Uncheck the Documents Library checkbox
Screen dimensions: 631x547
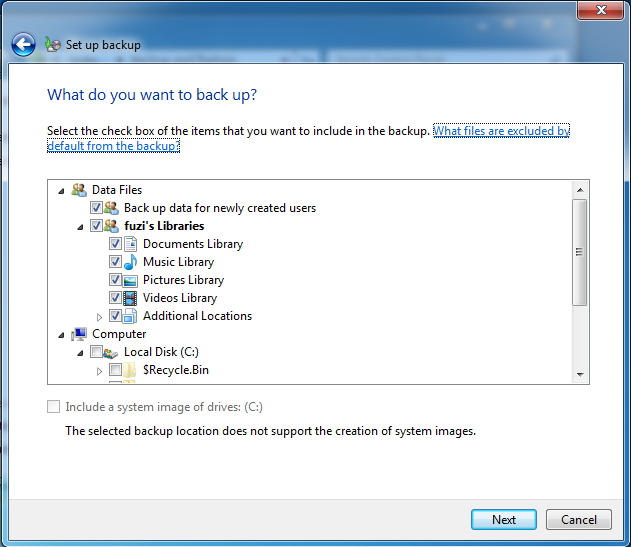115,244
